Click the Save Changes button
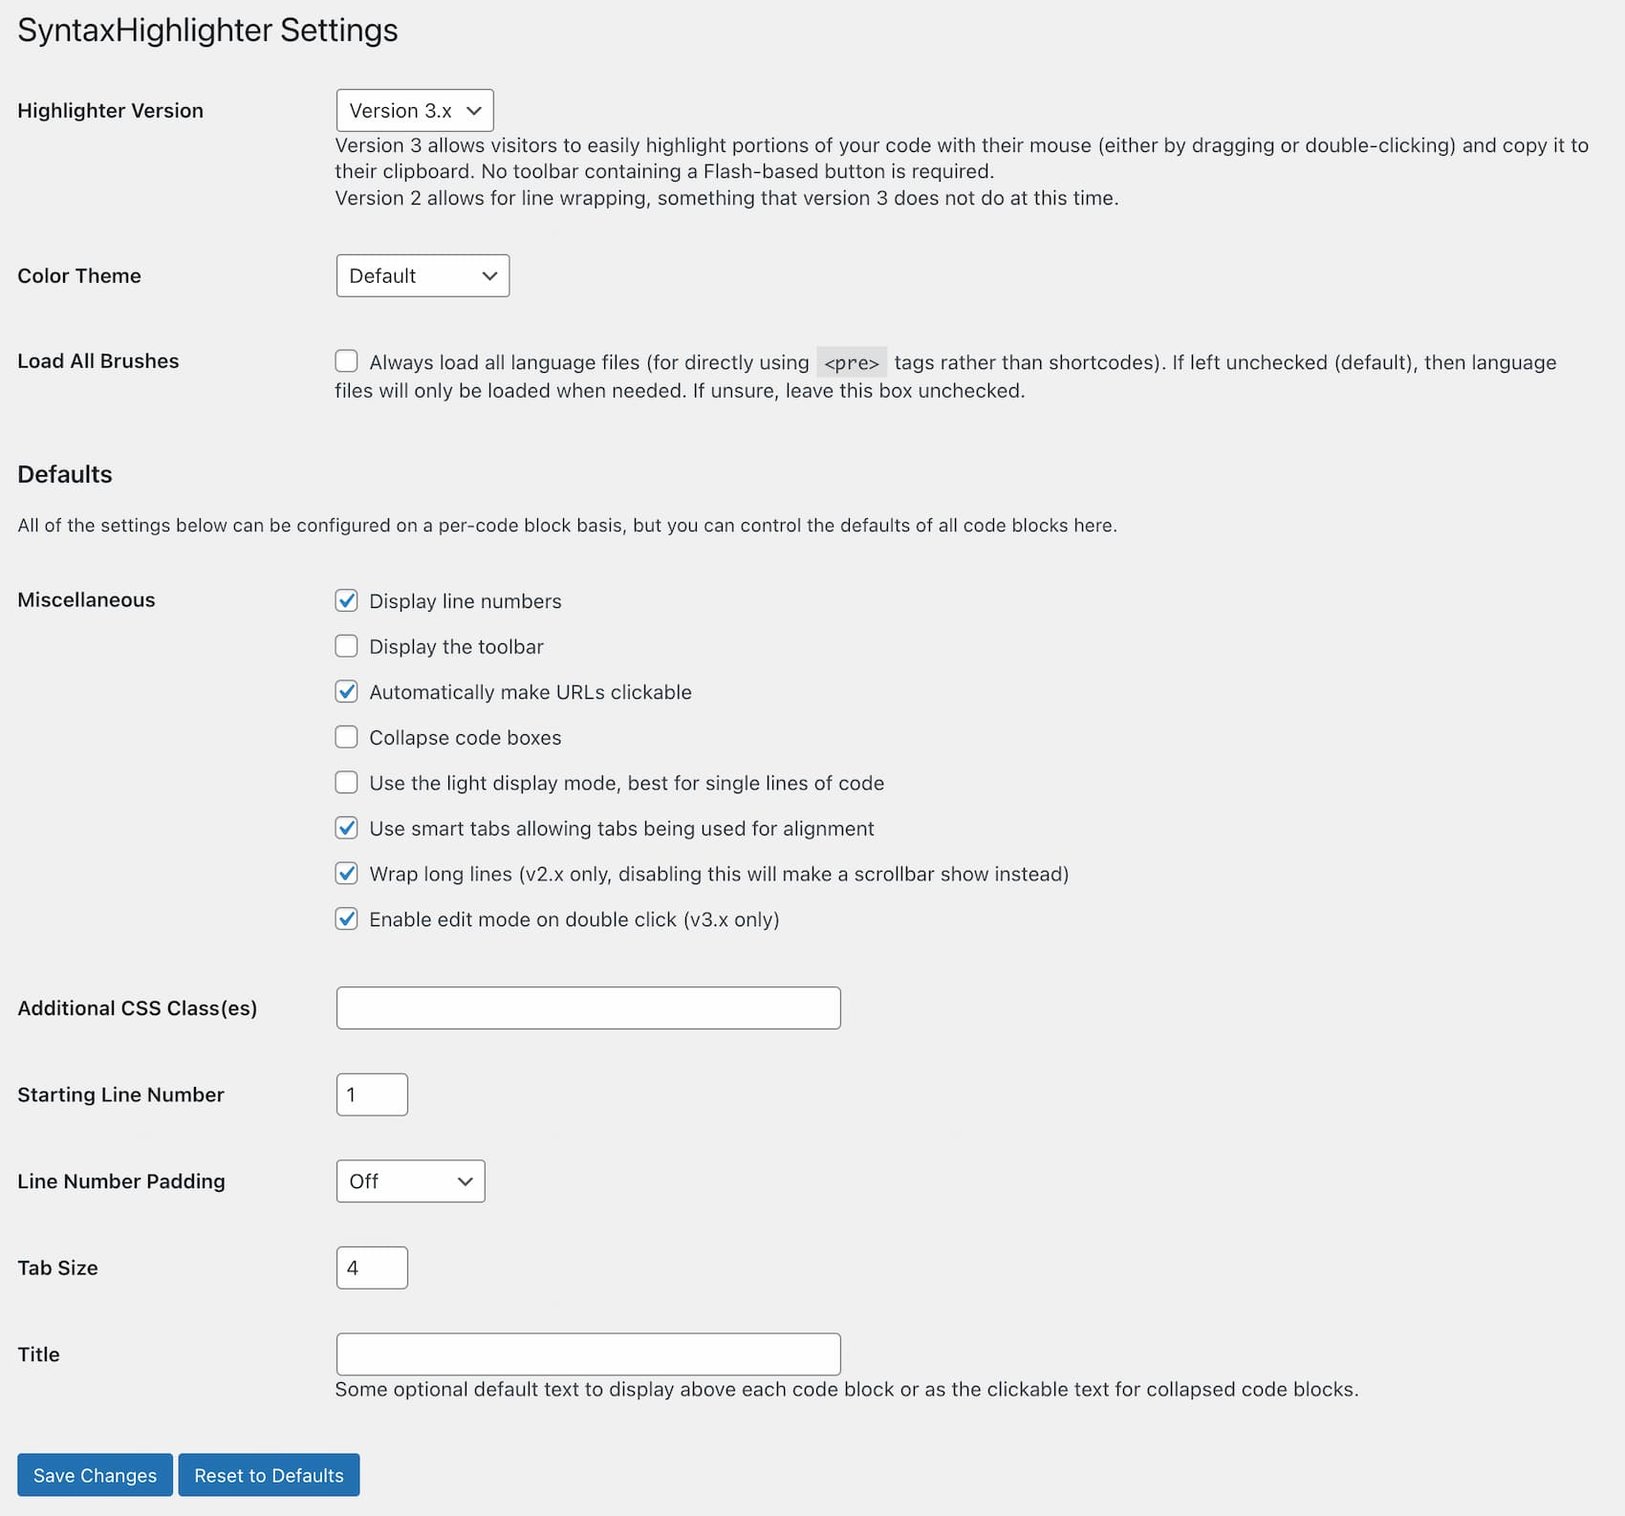The height and width of the screenshot is (1516, 1625). coord(94,1474)
